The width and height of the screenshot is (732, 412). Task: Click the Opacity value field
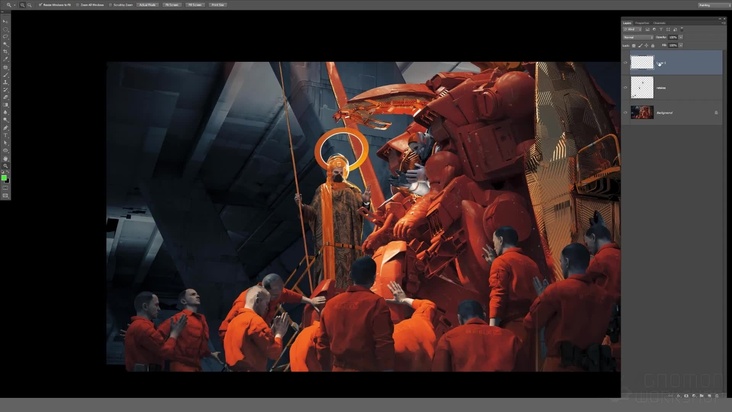(x=673, y=37)
